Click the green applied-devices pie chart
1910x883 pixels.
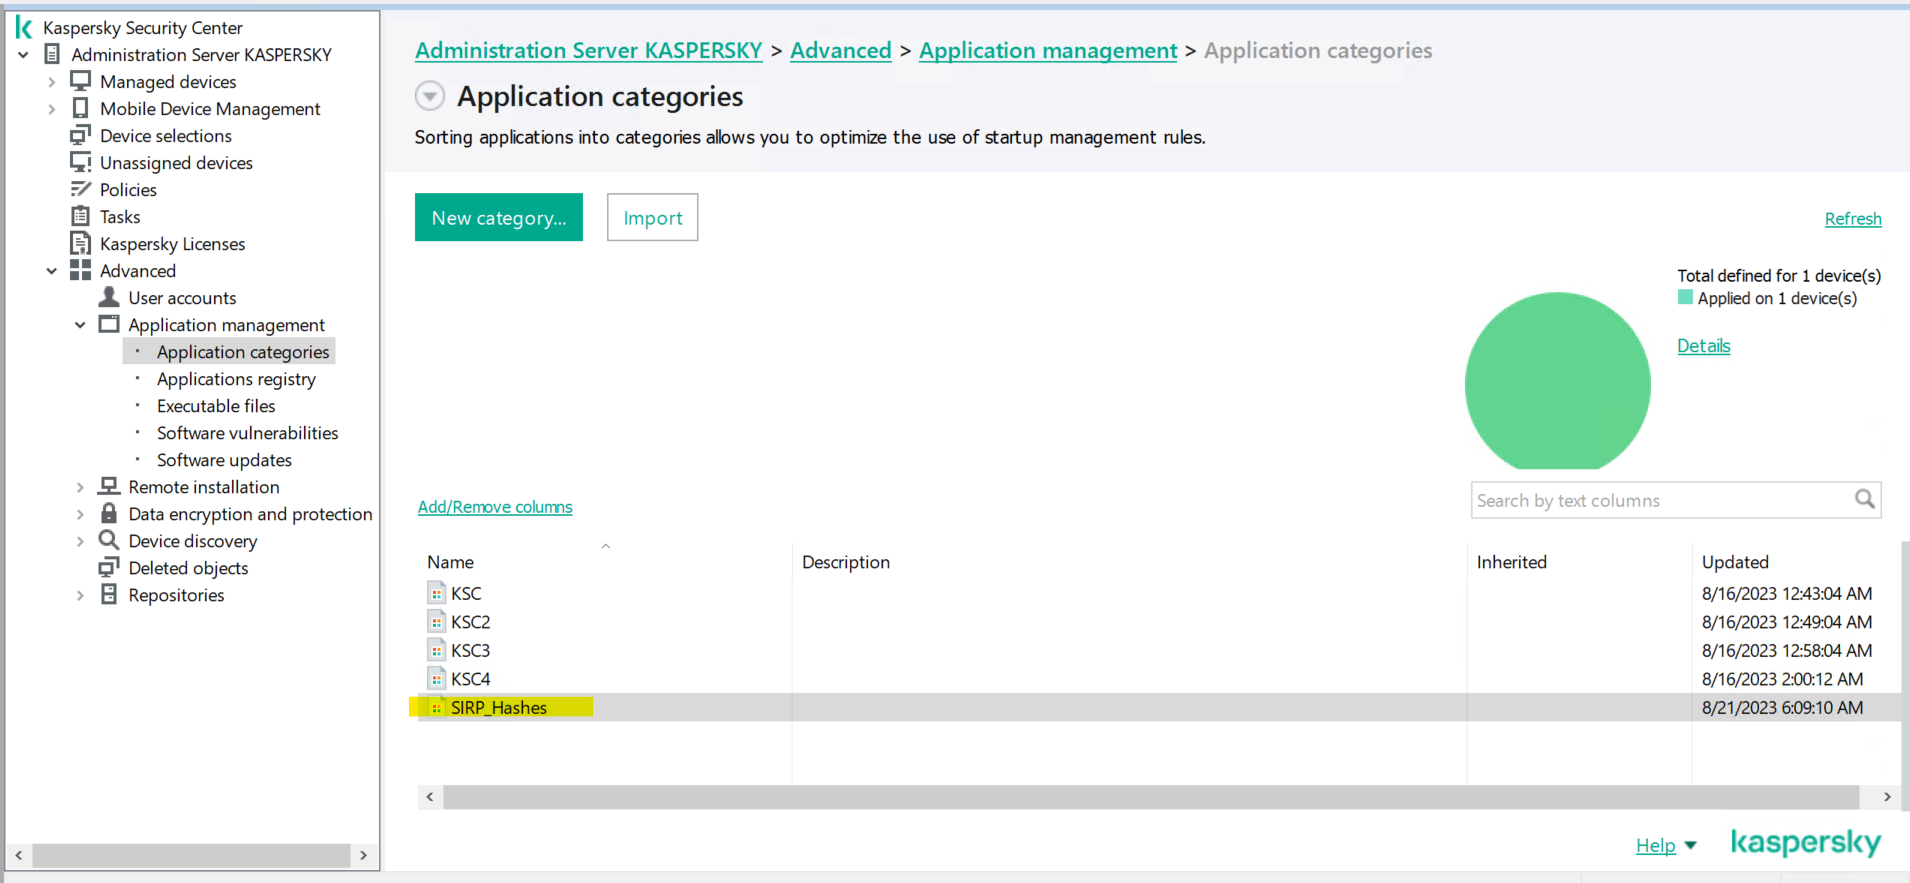pos(1557,381)
